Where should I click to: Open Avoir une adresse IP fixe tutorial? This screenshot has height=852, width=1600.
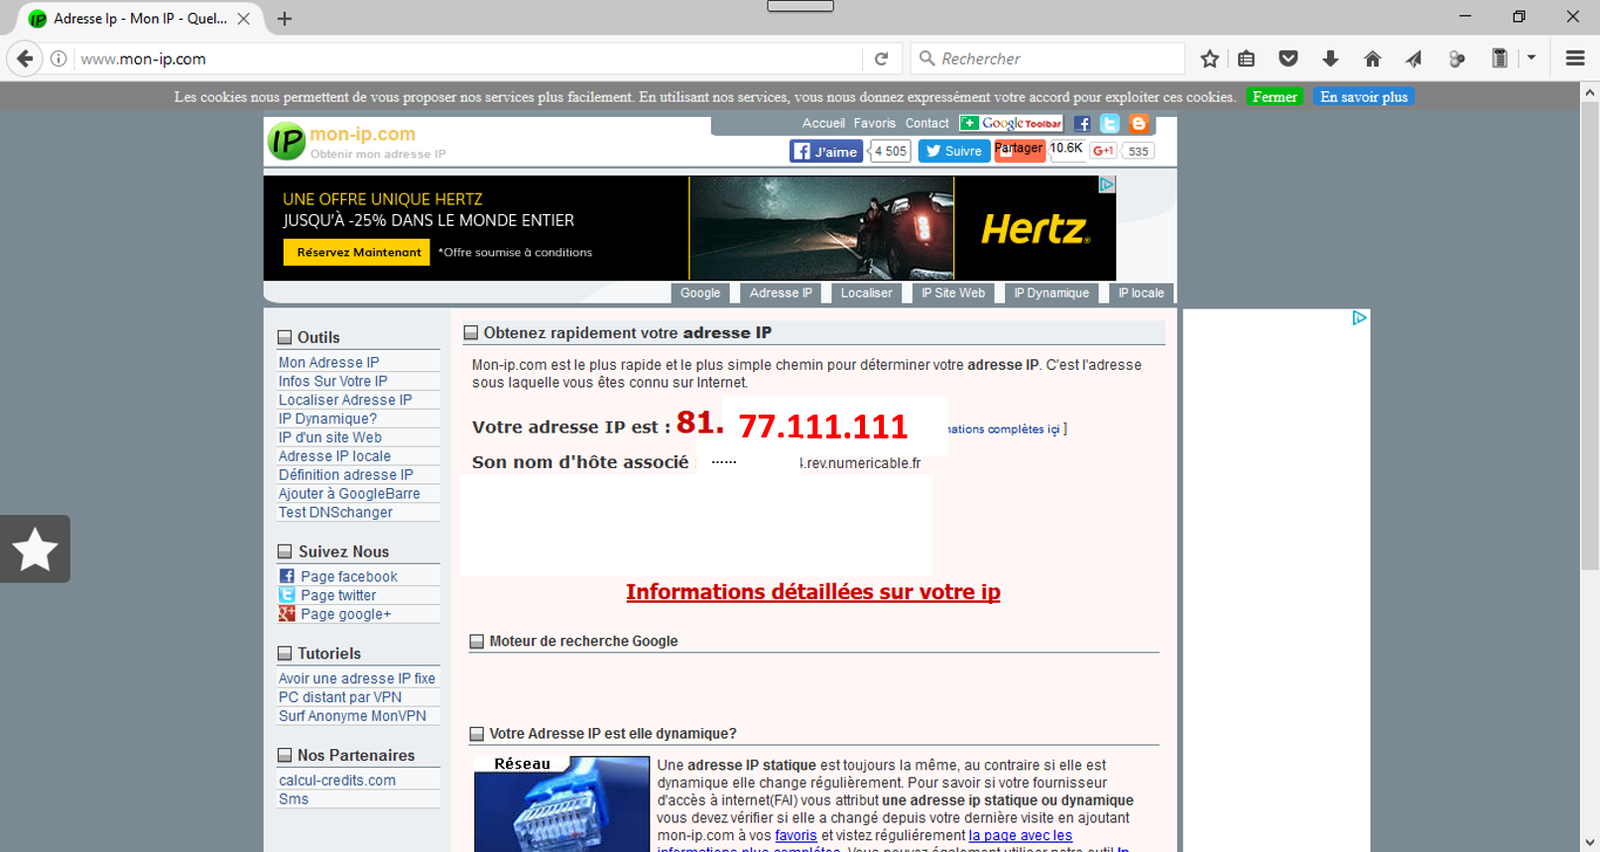click(357, 678)
